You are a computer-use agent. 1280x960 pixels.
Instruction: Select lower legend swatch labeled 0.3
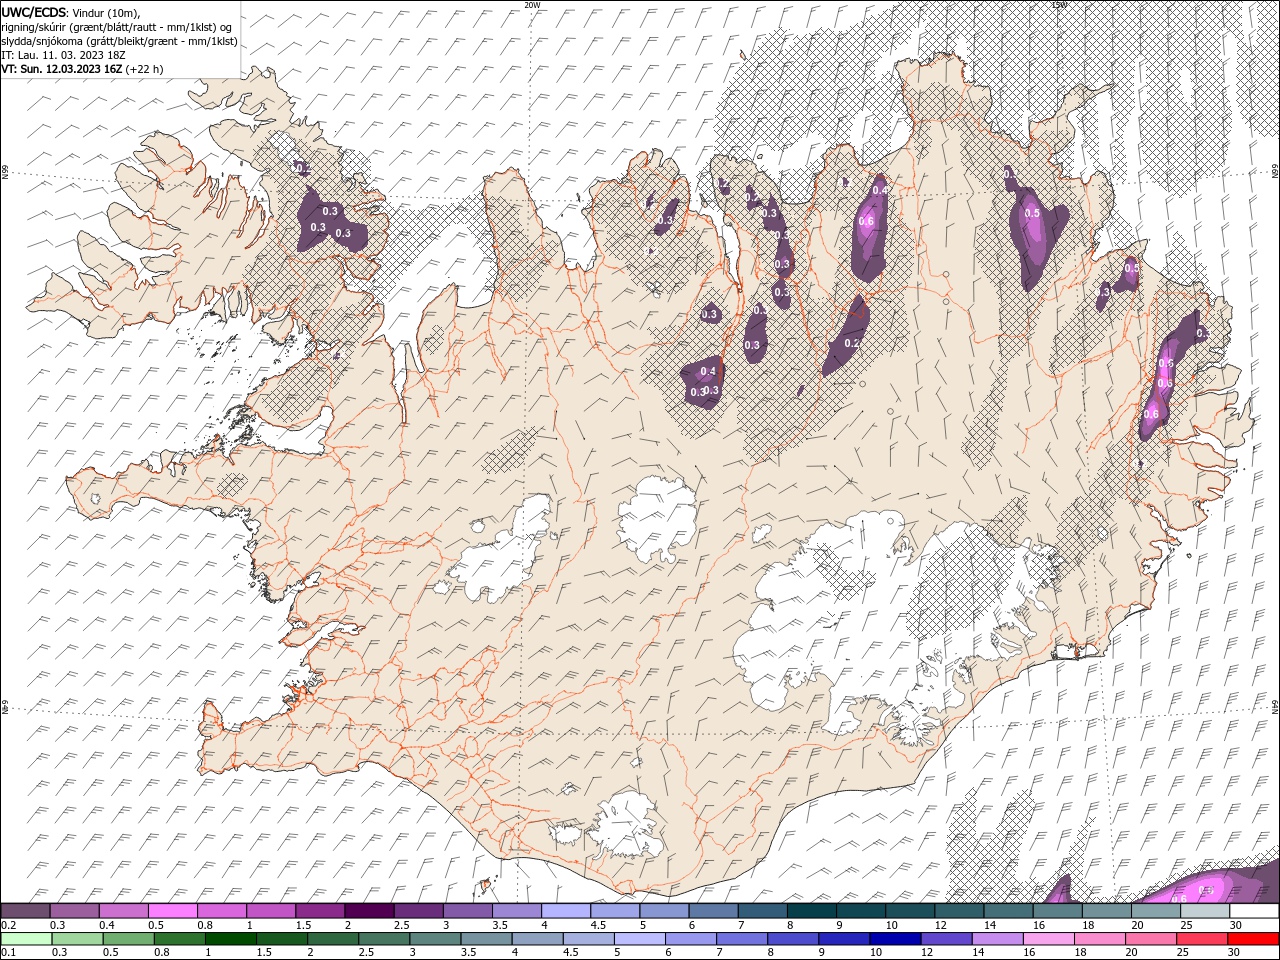(x=75, y=939)
